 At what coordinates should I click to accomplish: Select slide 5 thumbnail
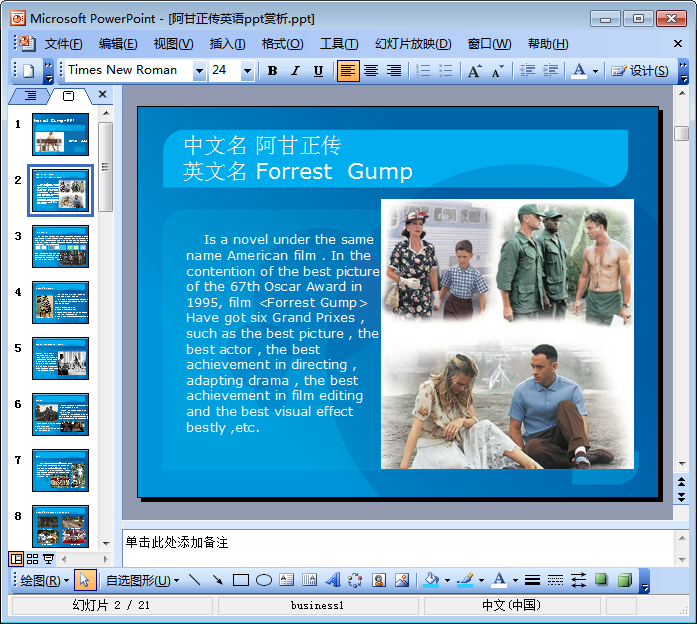60,358
